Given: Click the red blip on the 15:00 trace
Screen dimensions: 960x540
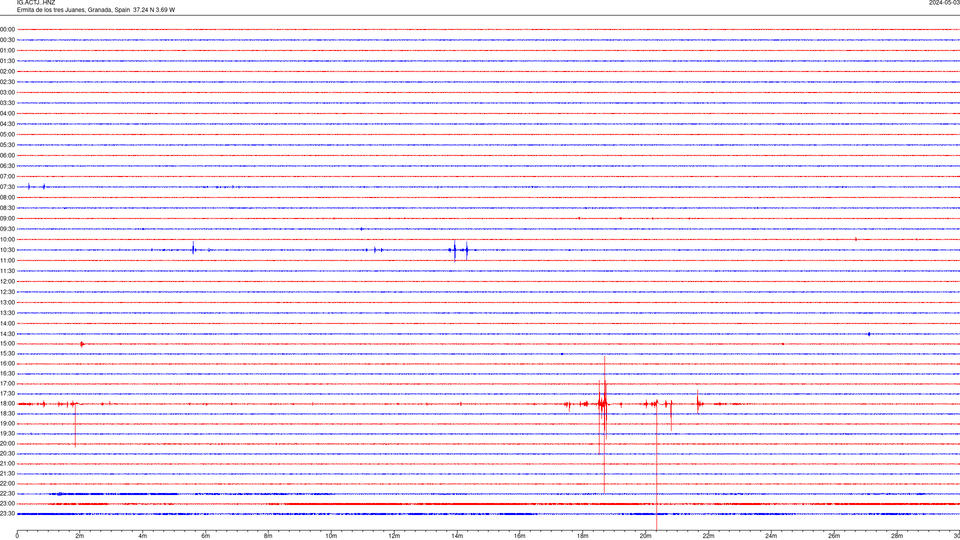Looking at the screenshot, I should (x=82, y=344).
